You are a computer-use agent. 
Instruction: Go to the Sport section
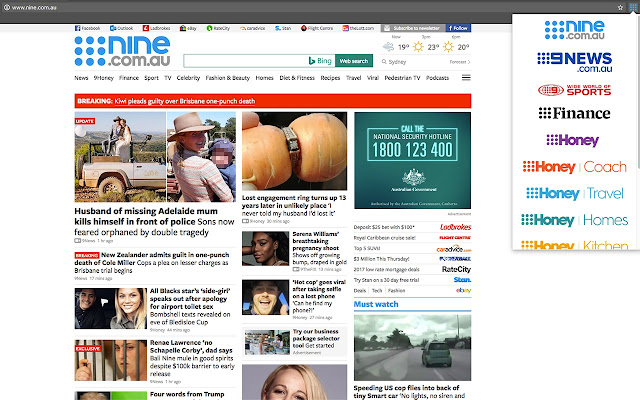(151, 78)
